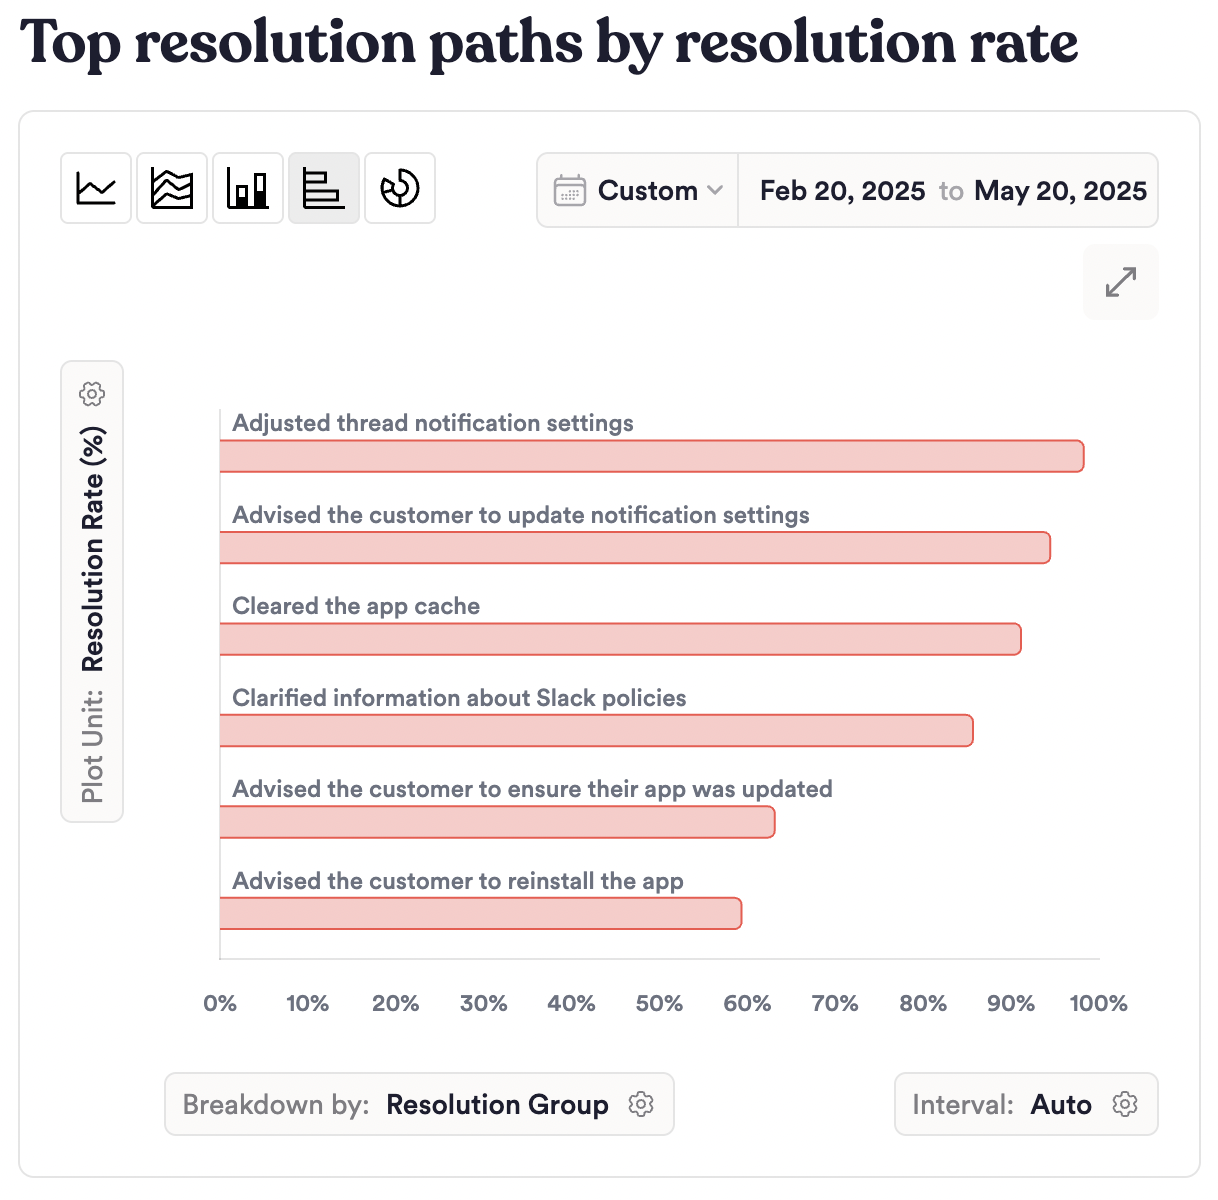Select the vertical column chart icon
Image resolution: width=1218 pixels, height=1200 pixels.
tap(247, 187)
